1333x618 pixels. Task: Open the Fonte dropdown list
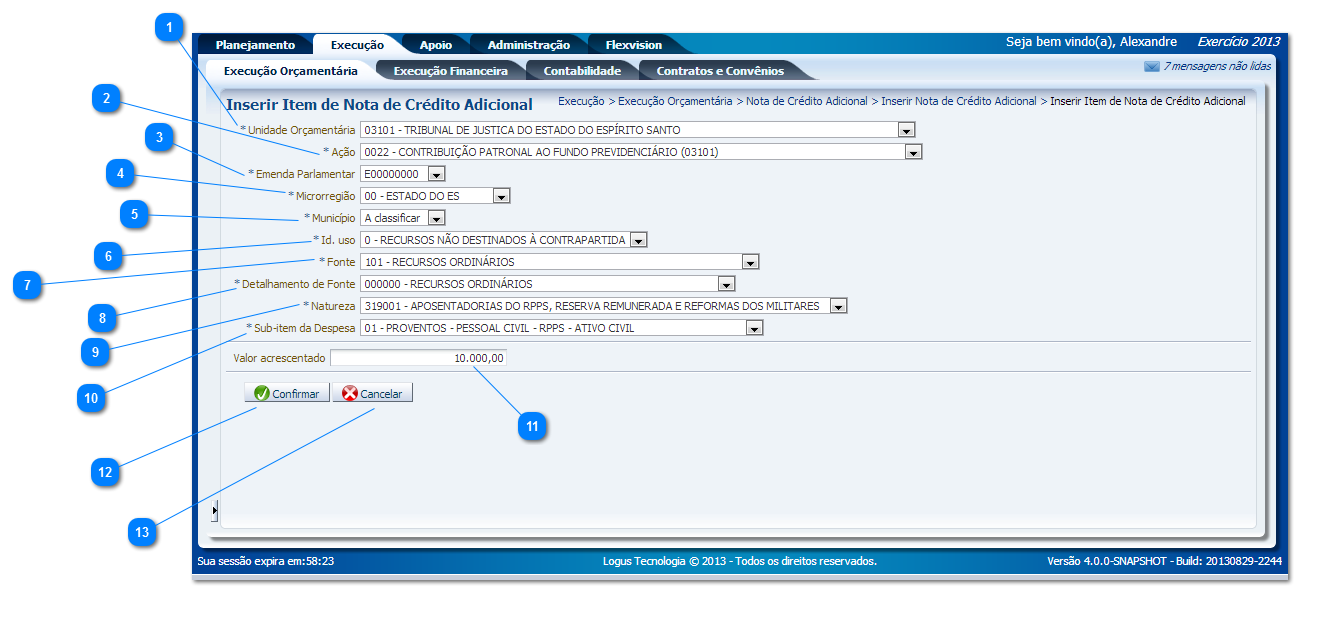coord(751,262)
